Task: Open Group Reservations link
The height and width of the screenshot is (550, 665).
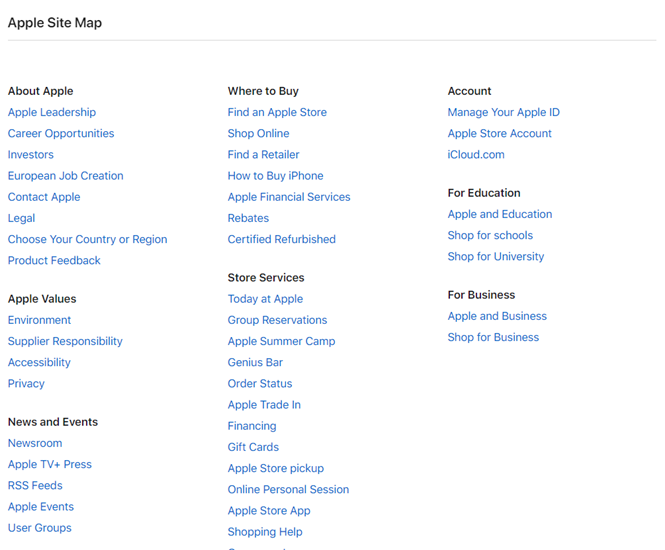Action: tap(277, 320)
